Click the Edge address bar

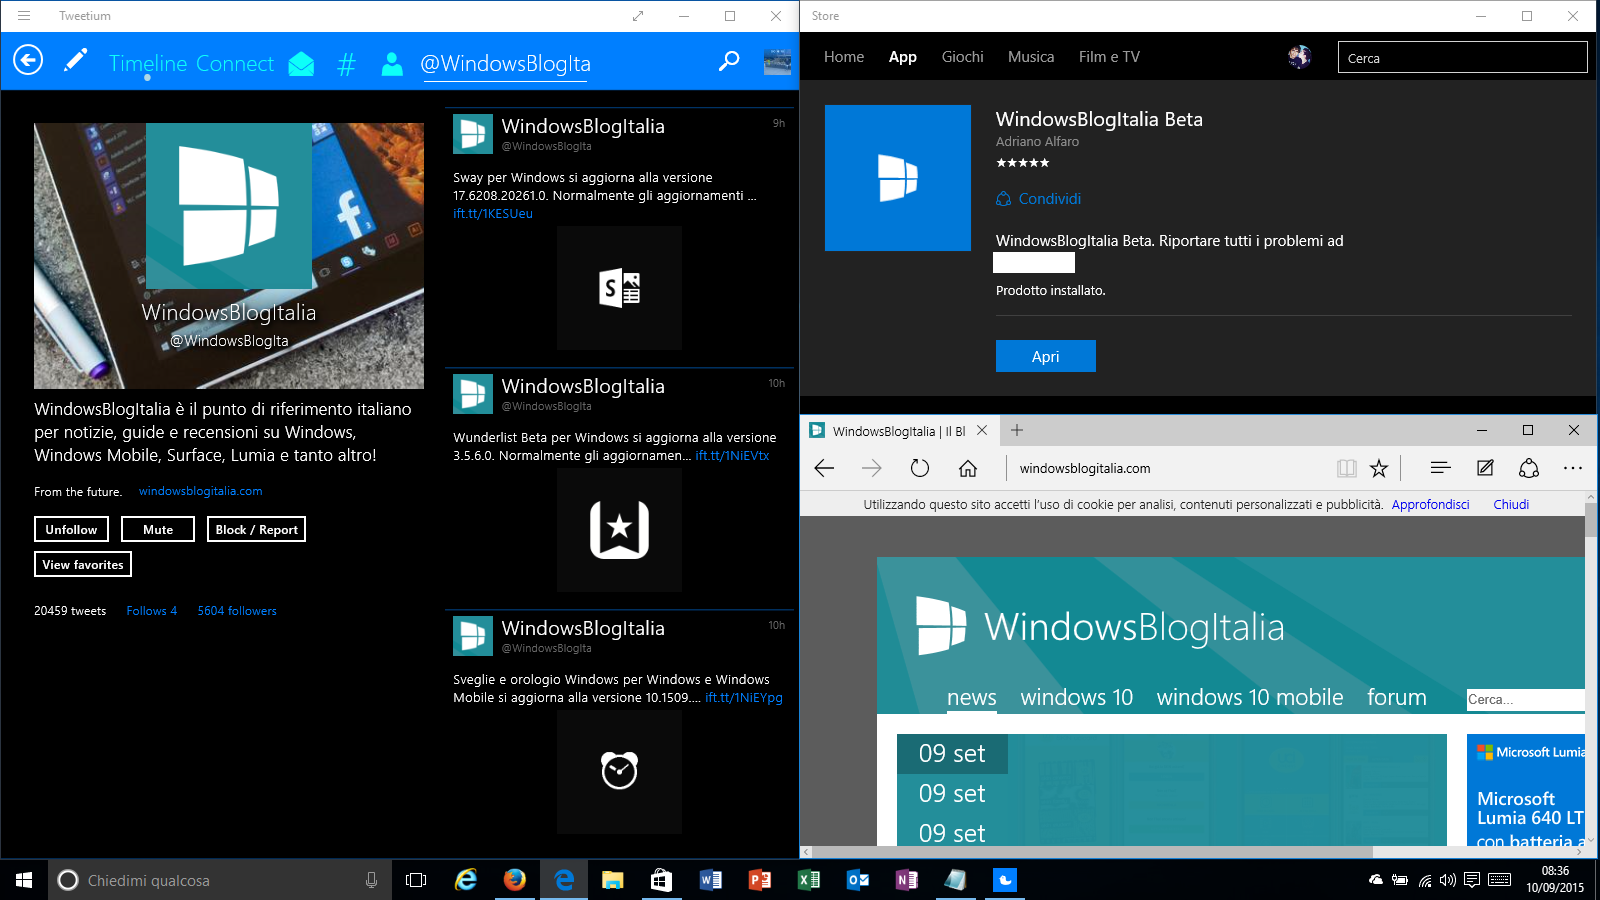[x=1170, y=468]
